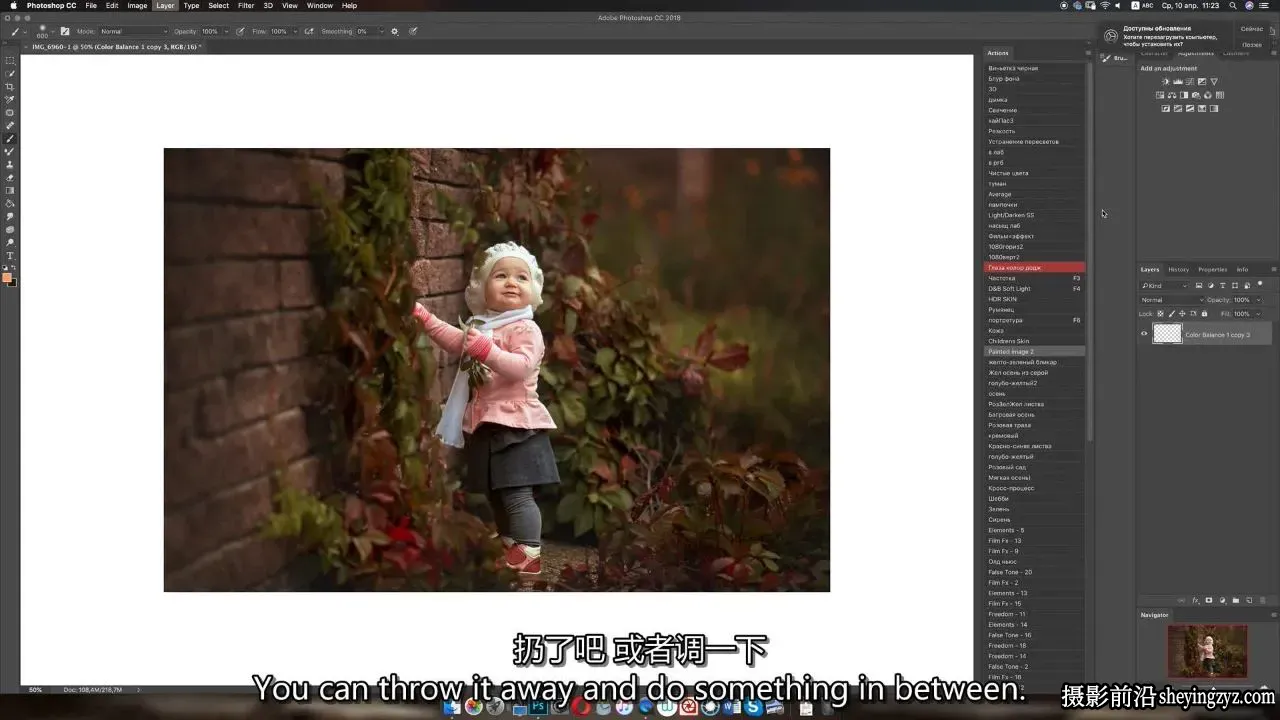
Task: Switch to the Properties tab
Action: pos(1213,270)
